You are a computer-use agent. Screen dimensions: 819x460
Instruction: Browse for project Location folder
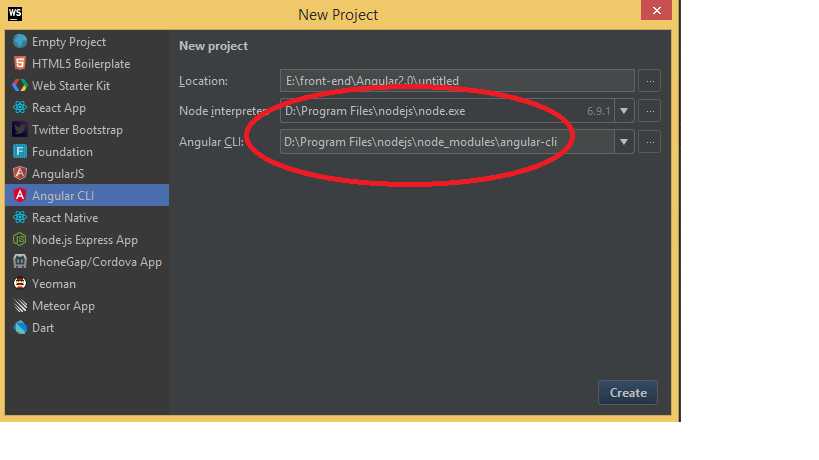(649, 81)
